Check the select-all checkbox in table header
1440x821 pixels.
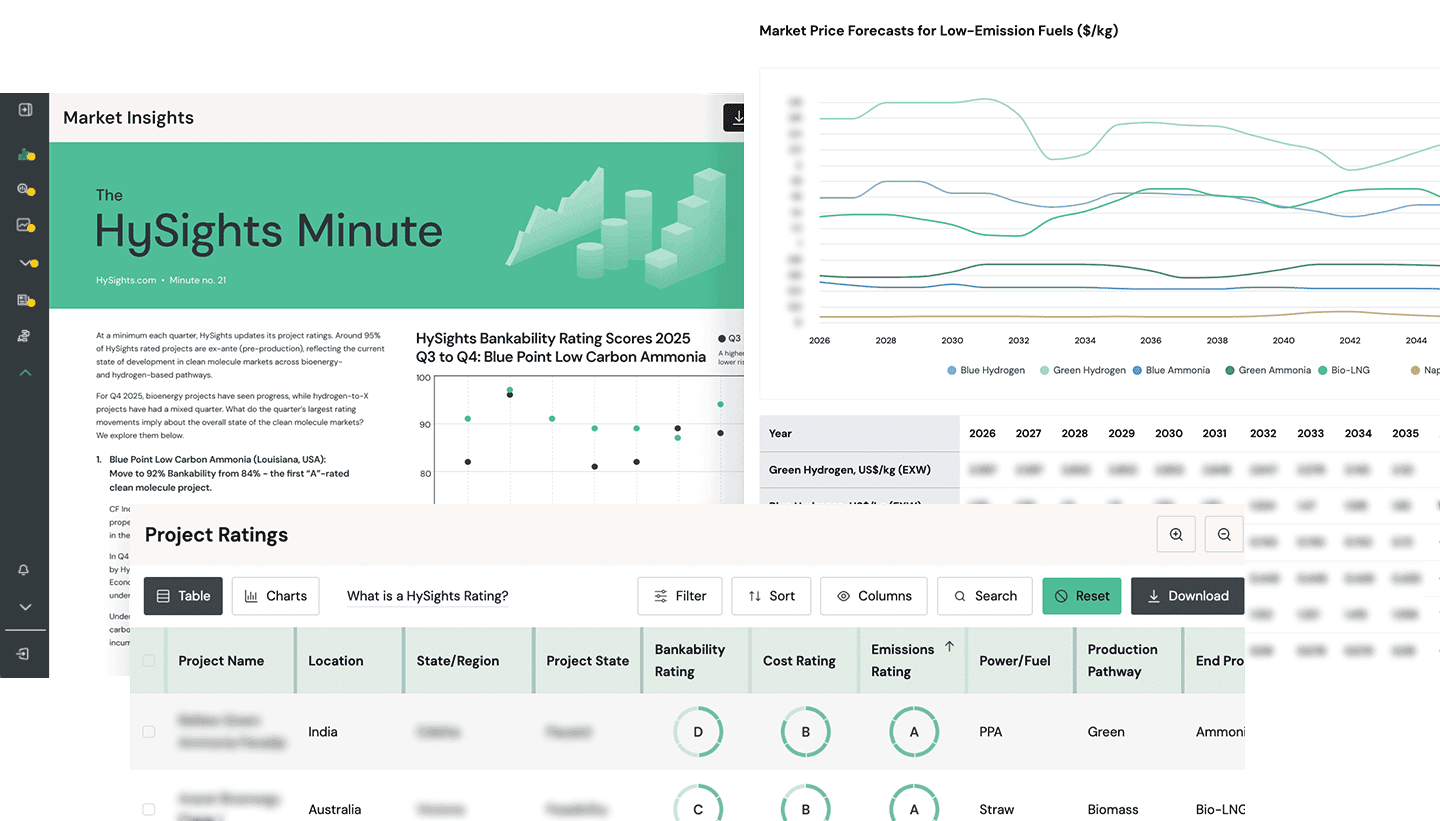coord(149,661)
